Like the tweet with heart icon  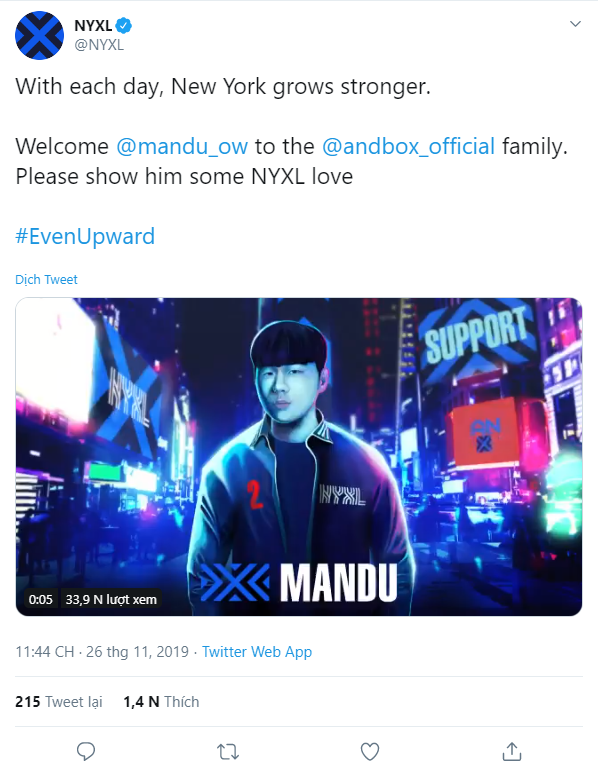click(x=370, y=751)
